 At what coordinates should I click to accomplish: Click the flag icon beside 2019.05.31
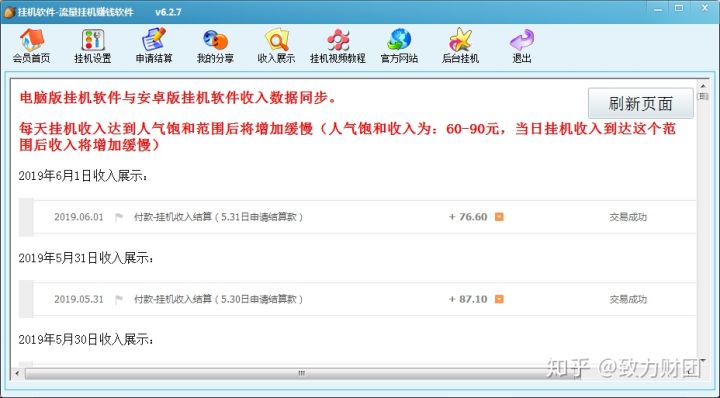click(x=119, y=299)
